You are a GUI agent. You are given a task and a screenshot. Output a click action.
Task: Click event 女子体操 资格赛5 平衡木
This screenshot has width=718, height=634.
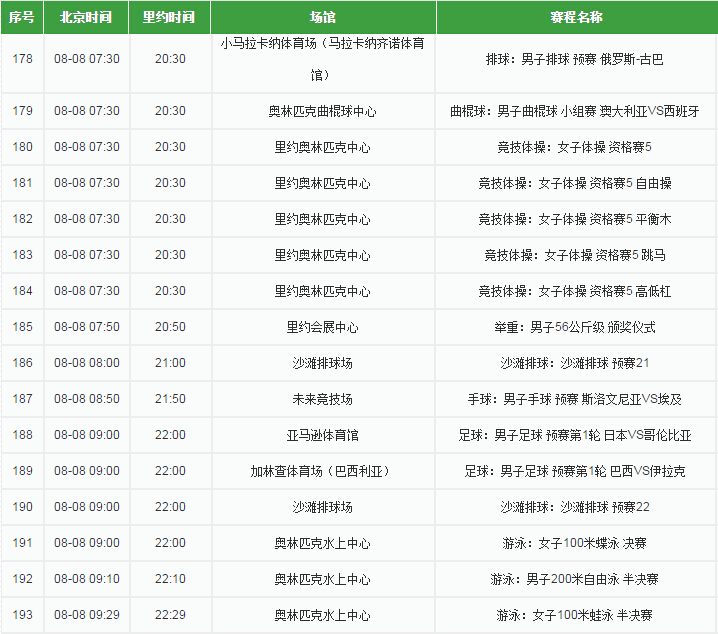[x=575, y=219]
